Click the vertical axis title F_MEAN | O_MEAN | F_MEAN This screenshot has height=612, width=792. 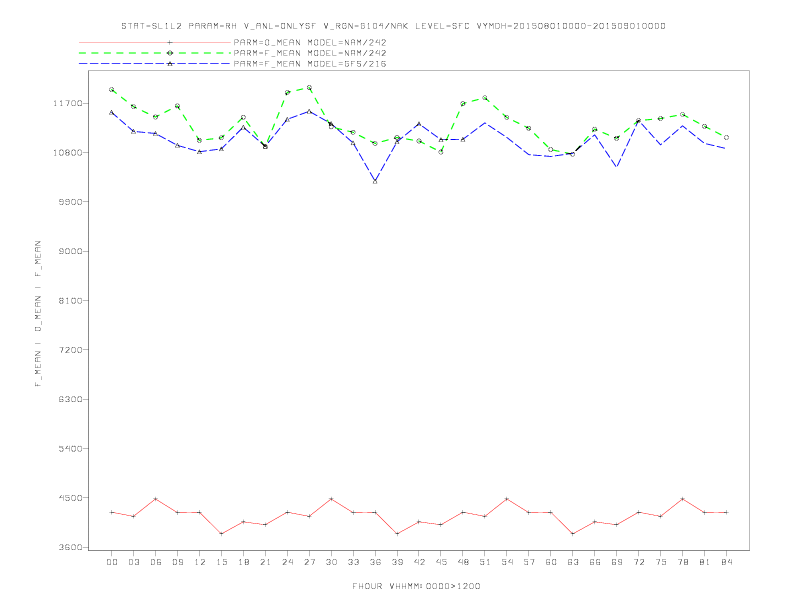click(38, 314)
